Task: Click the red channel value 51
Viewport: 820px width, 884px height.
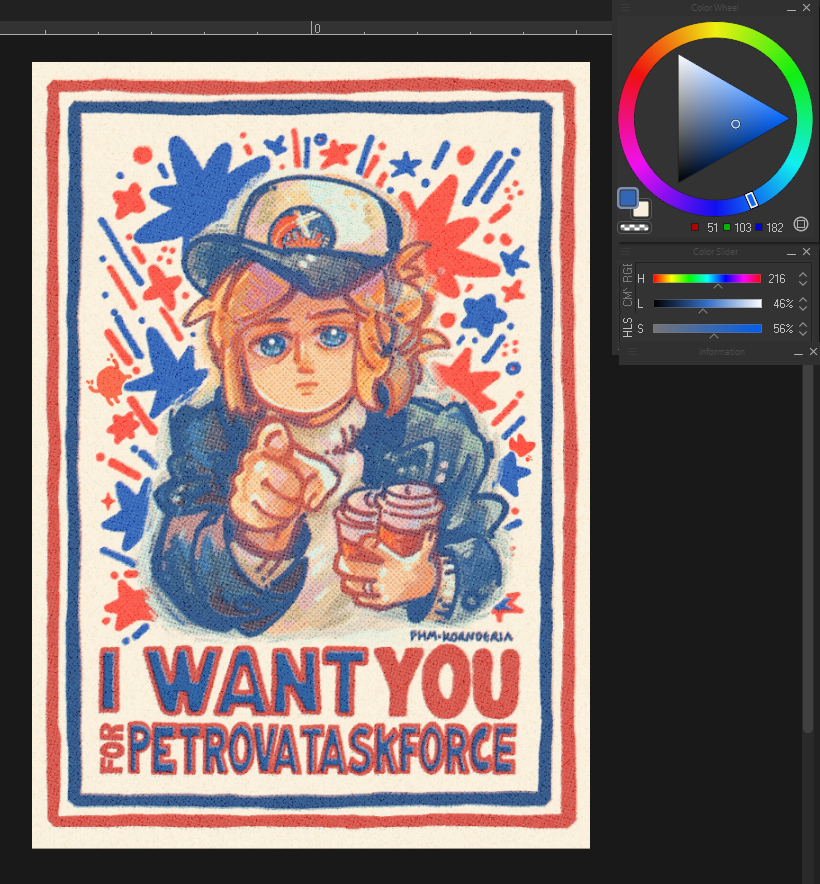Action: click(712, 228)
